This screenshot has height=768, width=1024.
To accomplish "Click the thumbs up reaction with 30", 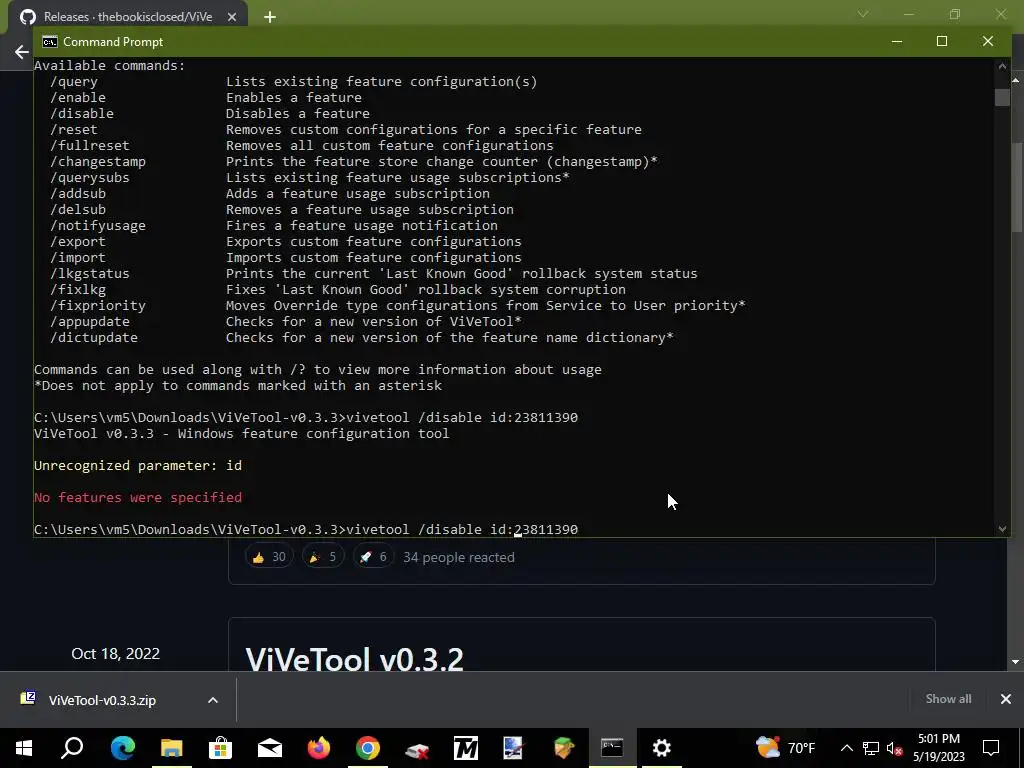I will pos(269,557).
